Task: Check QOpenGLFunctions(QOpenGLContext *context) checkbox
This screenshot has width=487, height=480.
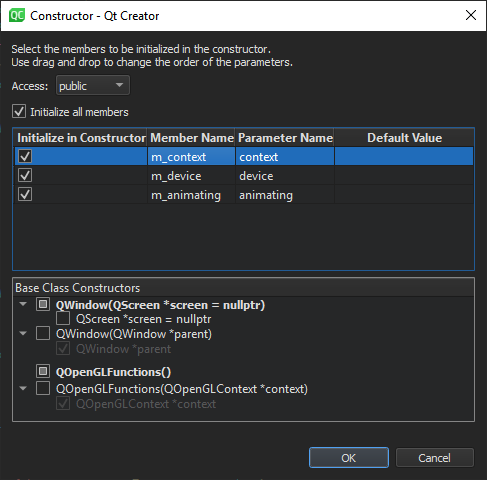Action: (43, 388)
